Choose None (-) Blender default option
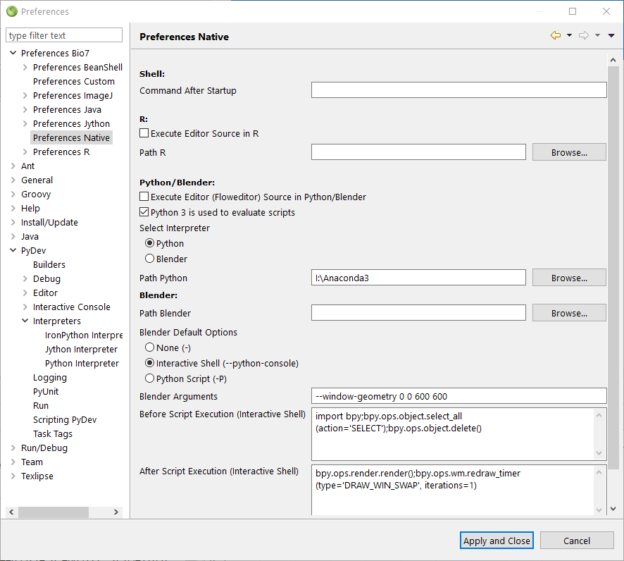The image size is (624, 561). [x=151, y=347]
